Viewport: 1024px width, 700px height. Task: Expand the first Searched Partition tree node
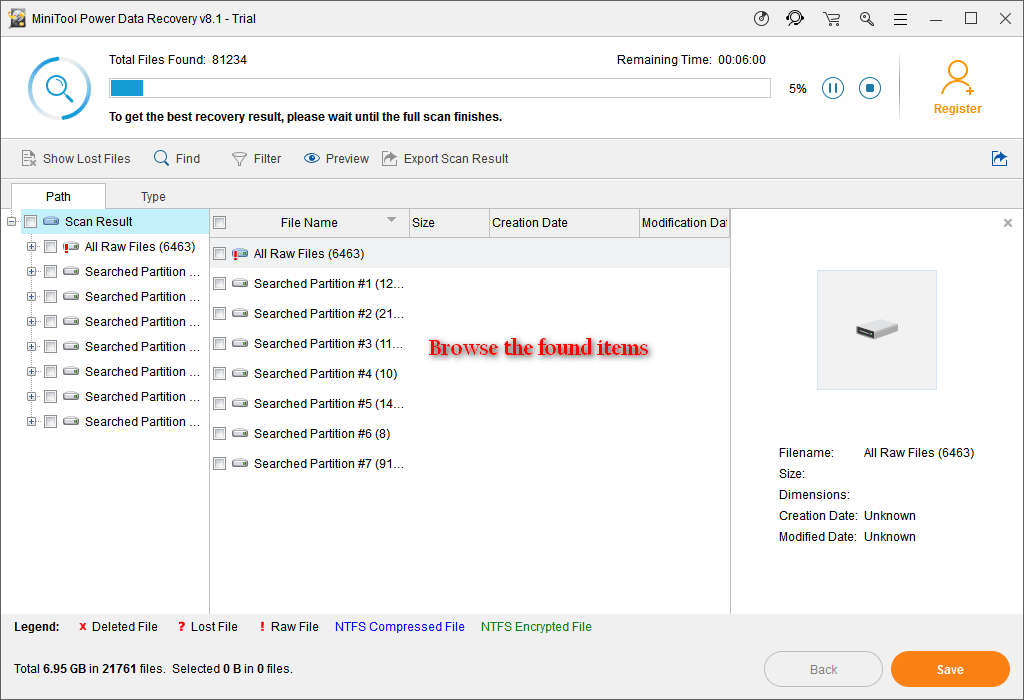tap(31, 272)
